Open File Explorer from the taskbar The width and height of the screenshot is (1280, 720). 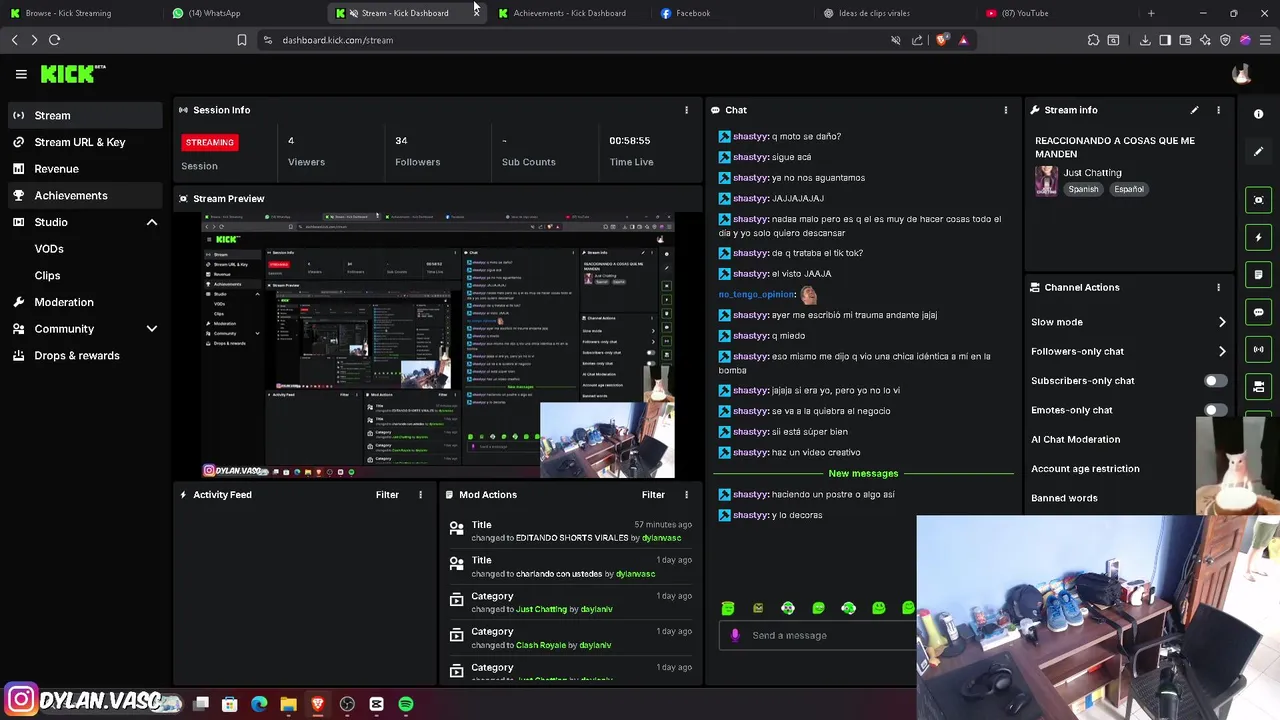click(x=288, y=704)
